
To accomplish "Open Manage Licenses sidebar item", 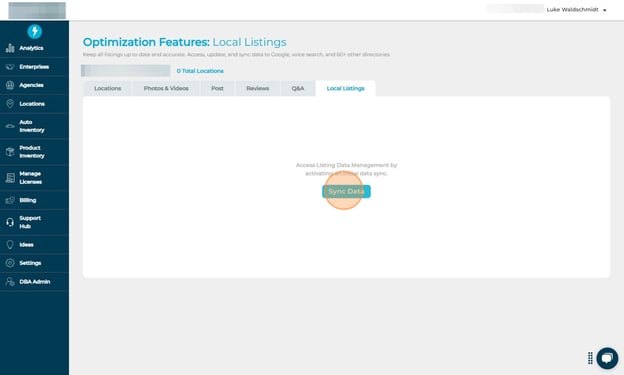I will tap(34, 178).
